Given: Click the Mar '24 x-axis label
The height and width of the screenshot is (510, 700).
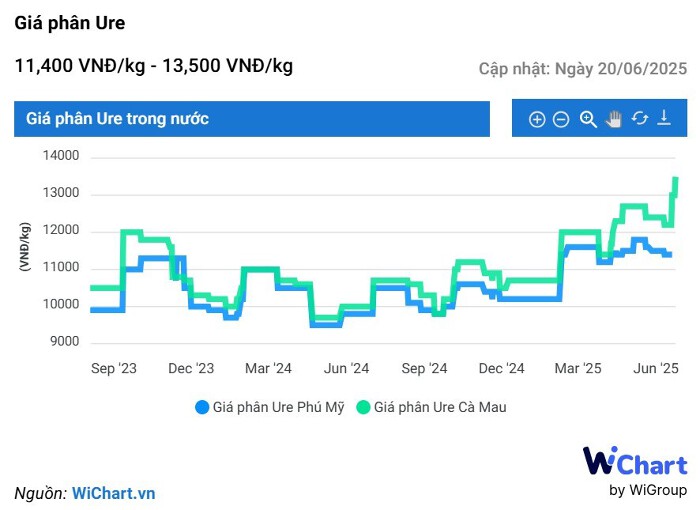Looking at the screenshot, I should point(269,369).
